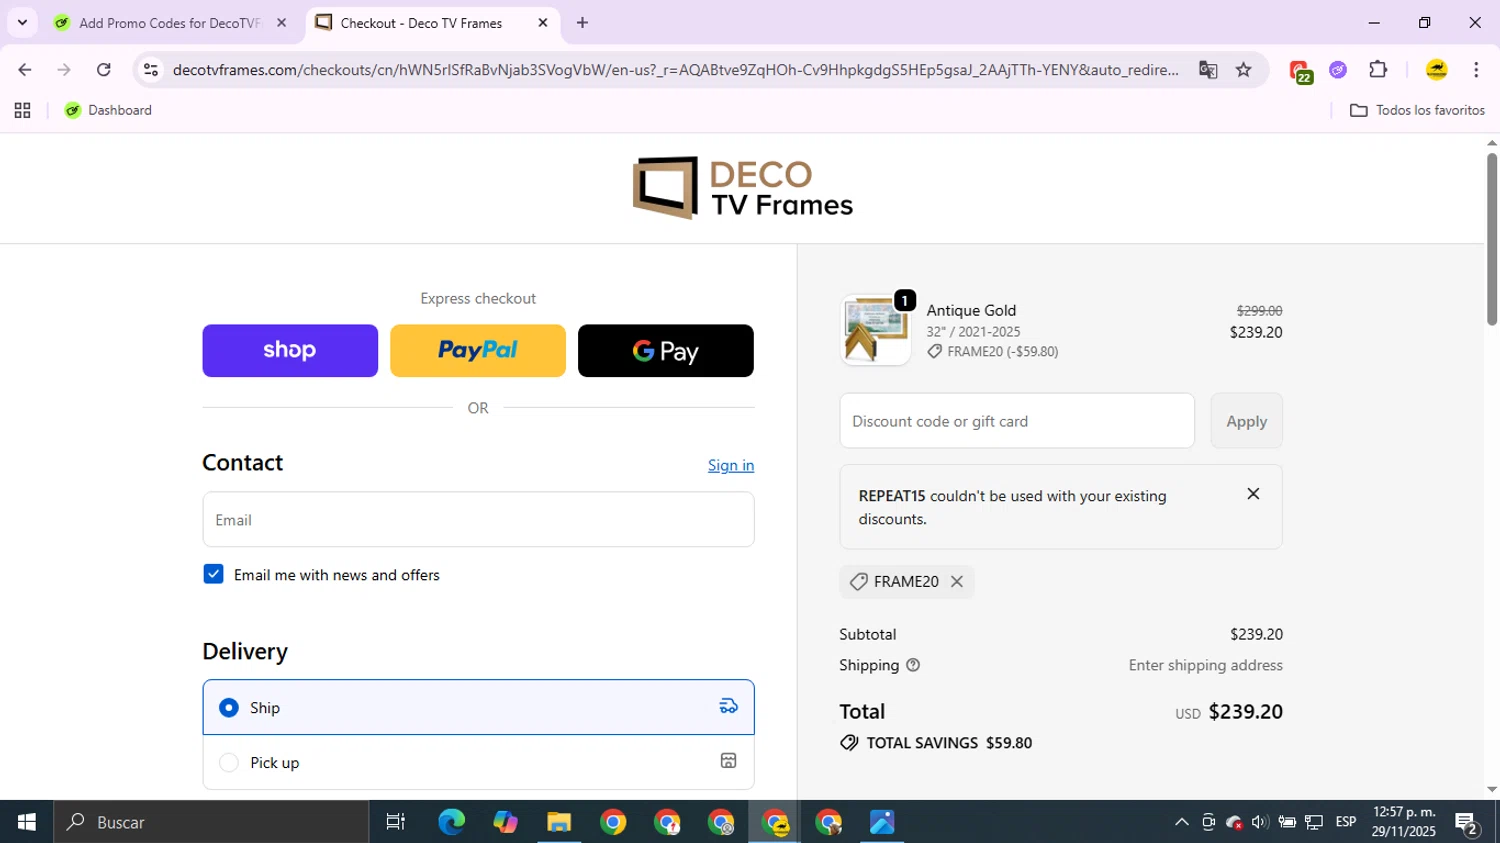The image size is (1500, 843).
Task: Close the Add Promo Codes tab
Action: point(281,23)
